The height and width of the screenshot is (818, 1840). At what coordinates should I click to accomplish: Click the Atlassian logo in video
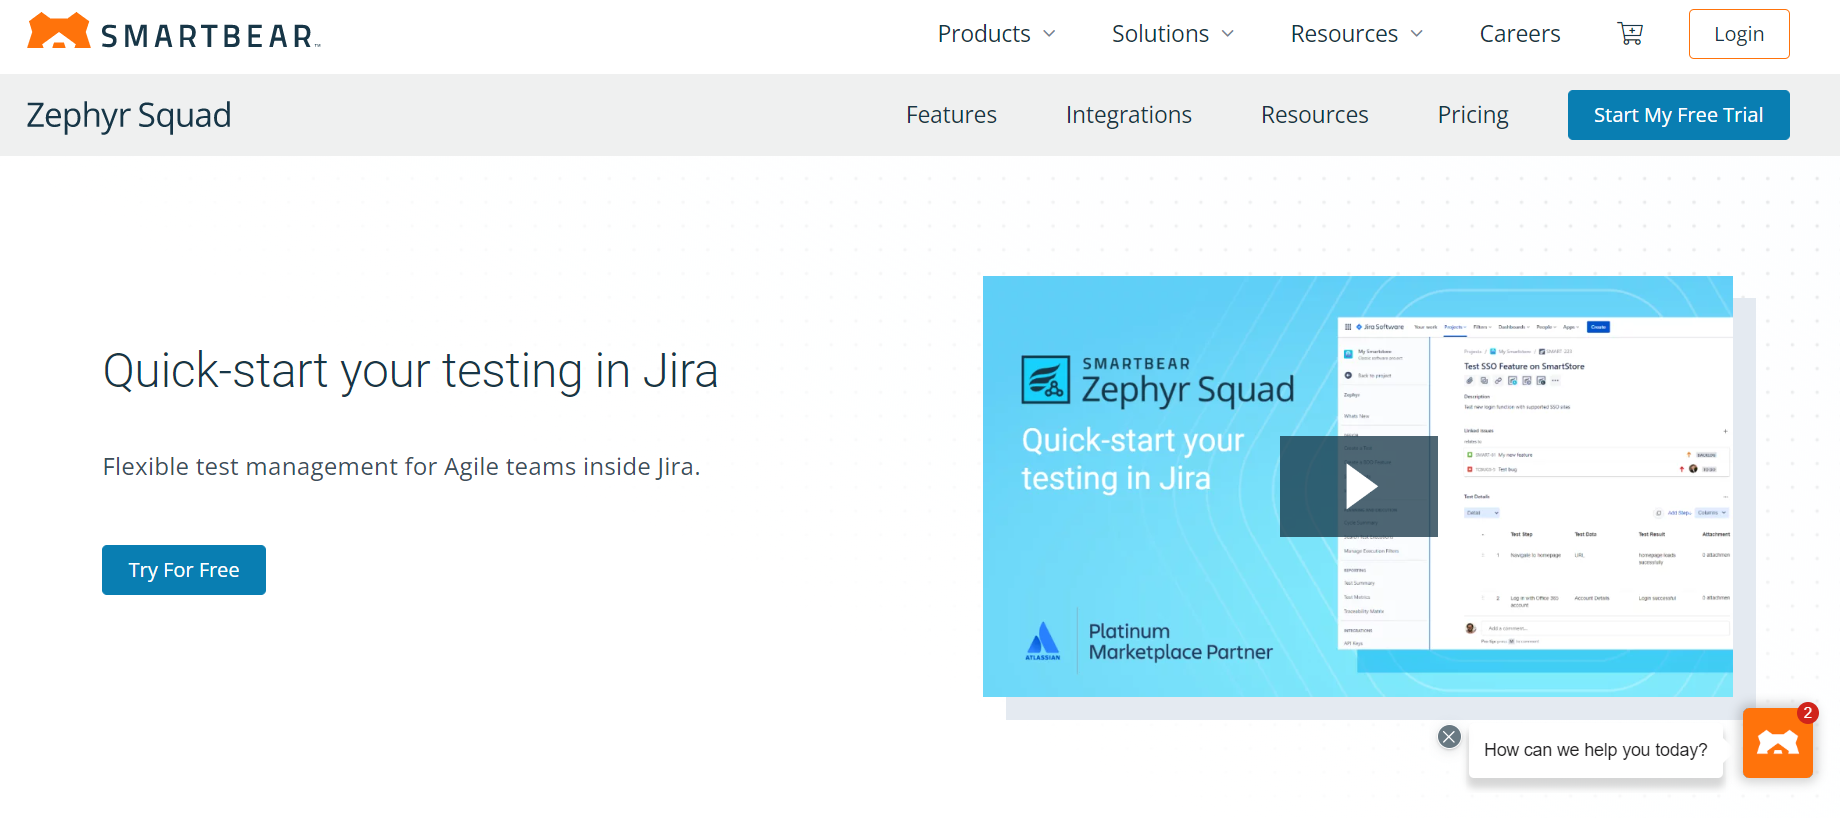tap(1043, 641)
